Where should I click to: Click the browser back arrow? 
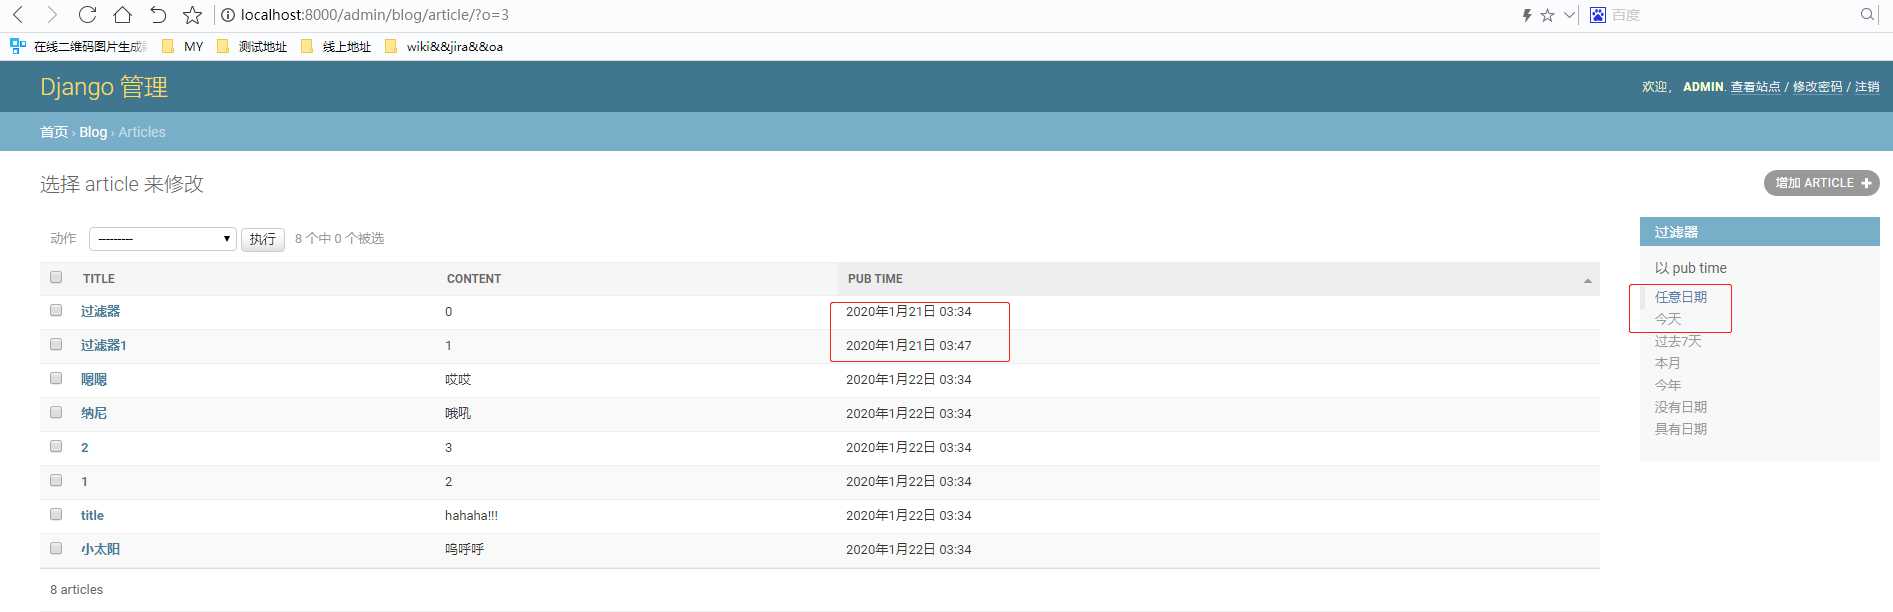pos(18,15)
